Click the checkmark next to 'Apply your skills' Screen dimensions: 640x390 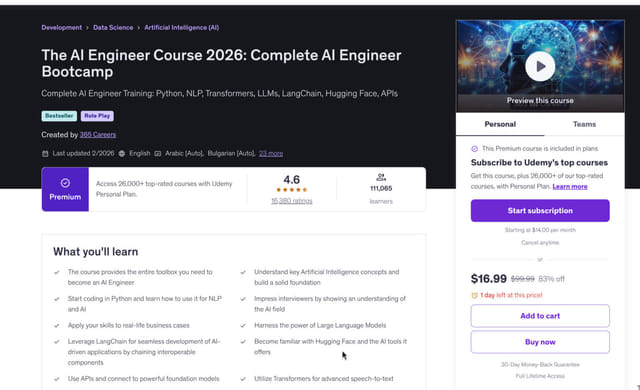[x=57, y=326]
